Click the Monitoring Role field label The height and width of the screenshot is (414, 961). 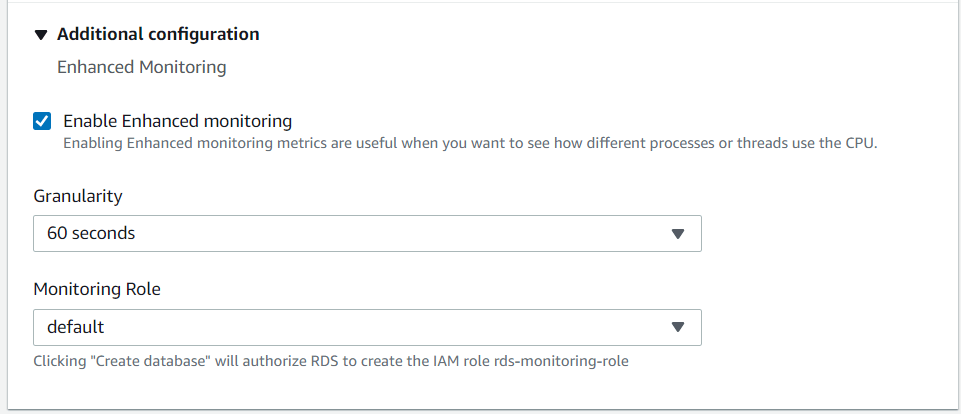tap(97, 289)
